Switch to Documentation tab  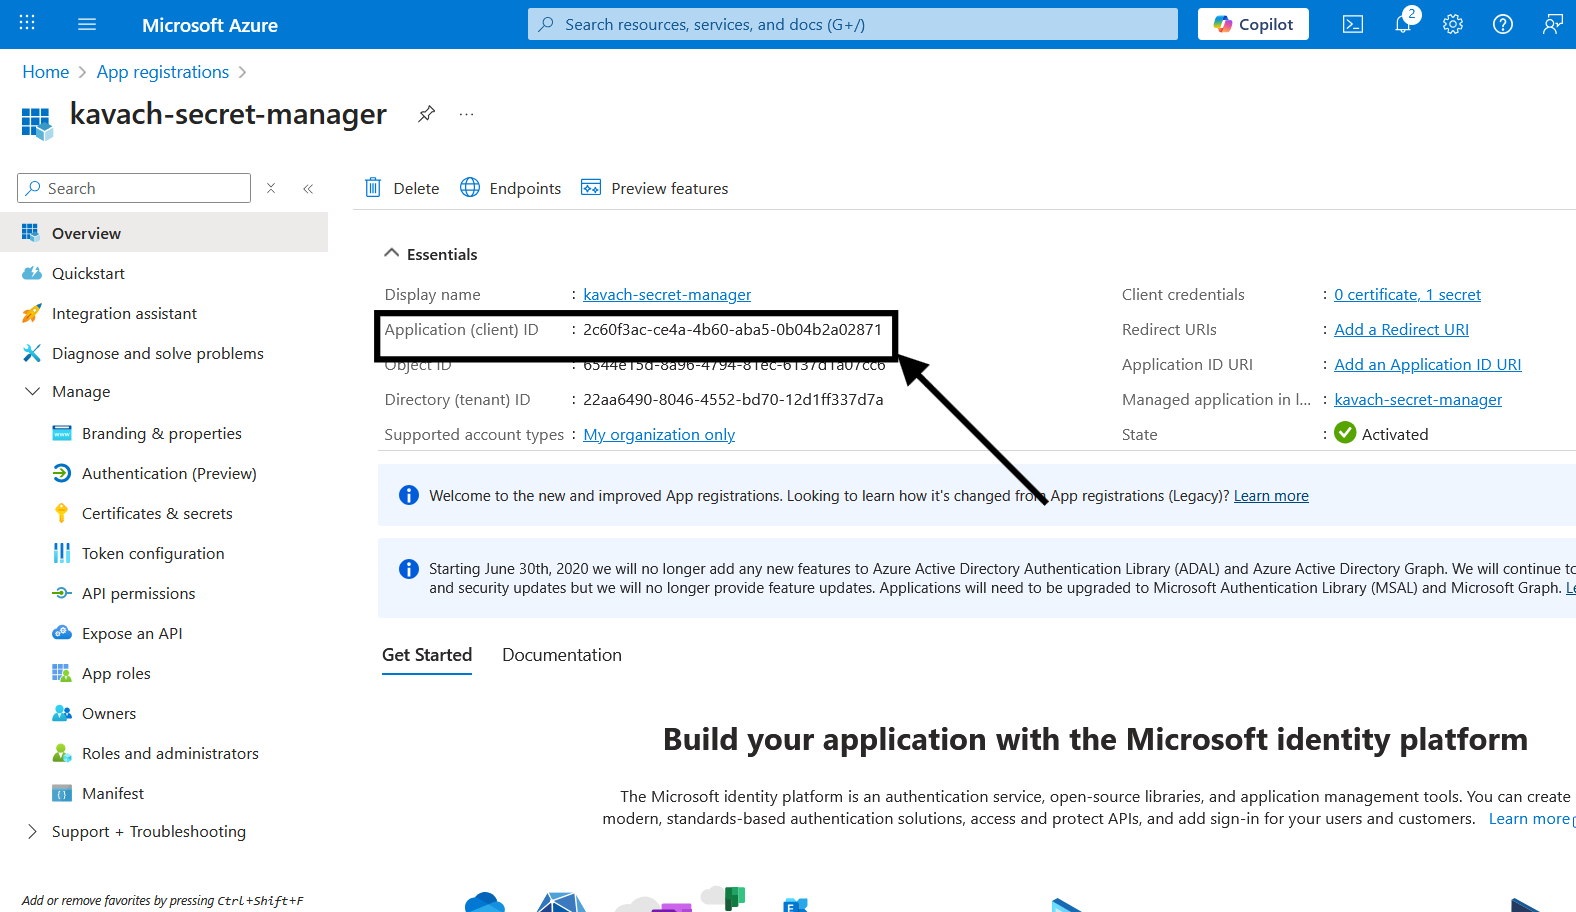(x=562, y=655)
